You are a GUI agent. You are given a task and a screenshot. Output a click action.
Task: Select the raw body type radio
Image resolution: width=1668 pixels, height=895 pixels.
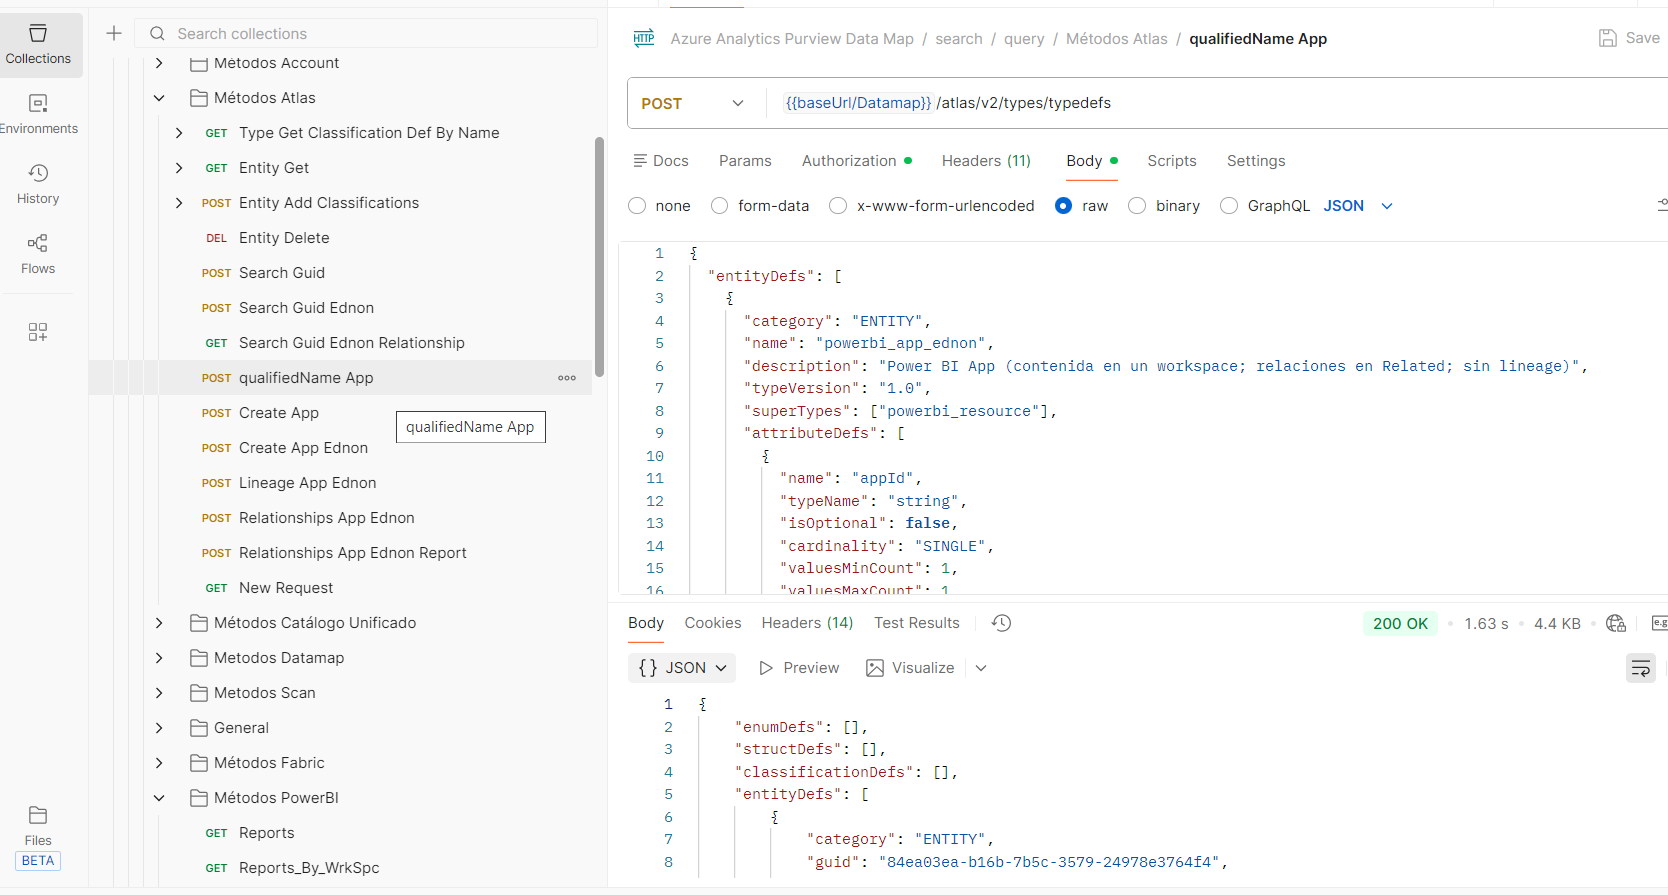[1064, 206]
